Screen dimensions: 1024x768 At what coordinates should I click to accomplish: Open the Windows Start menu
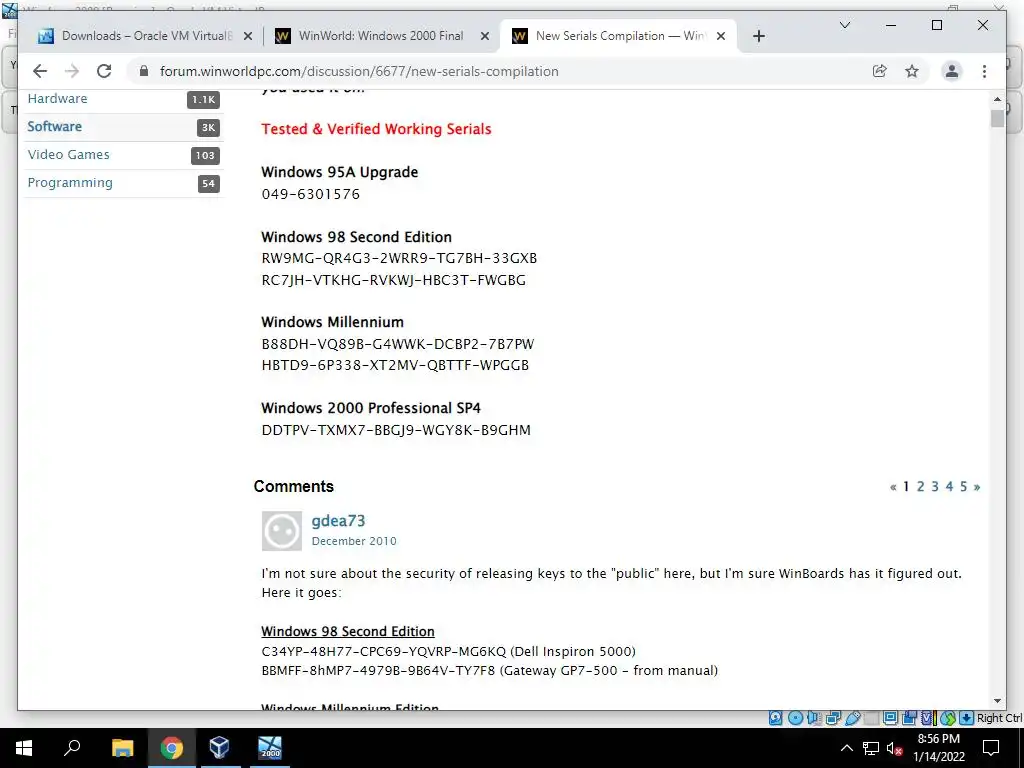24,748
